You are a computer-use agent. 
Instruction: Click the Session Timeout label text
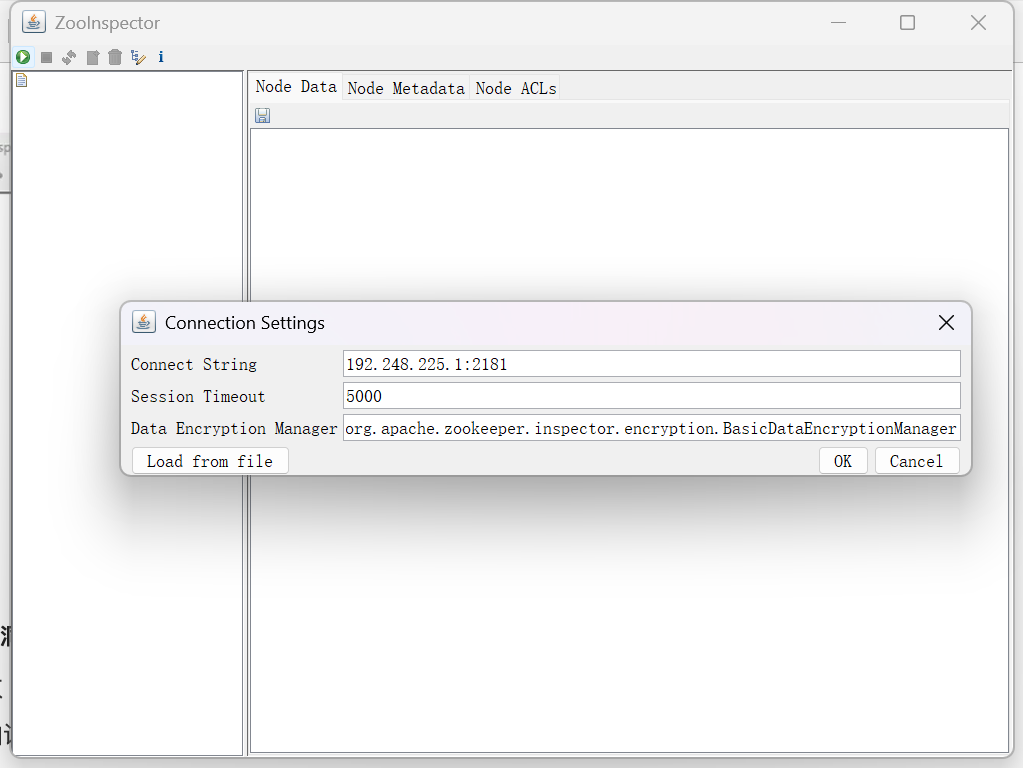[198, 396]
